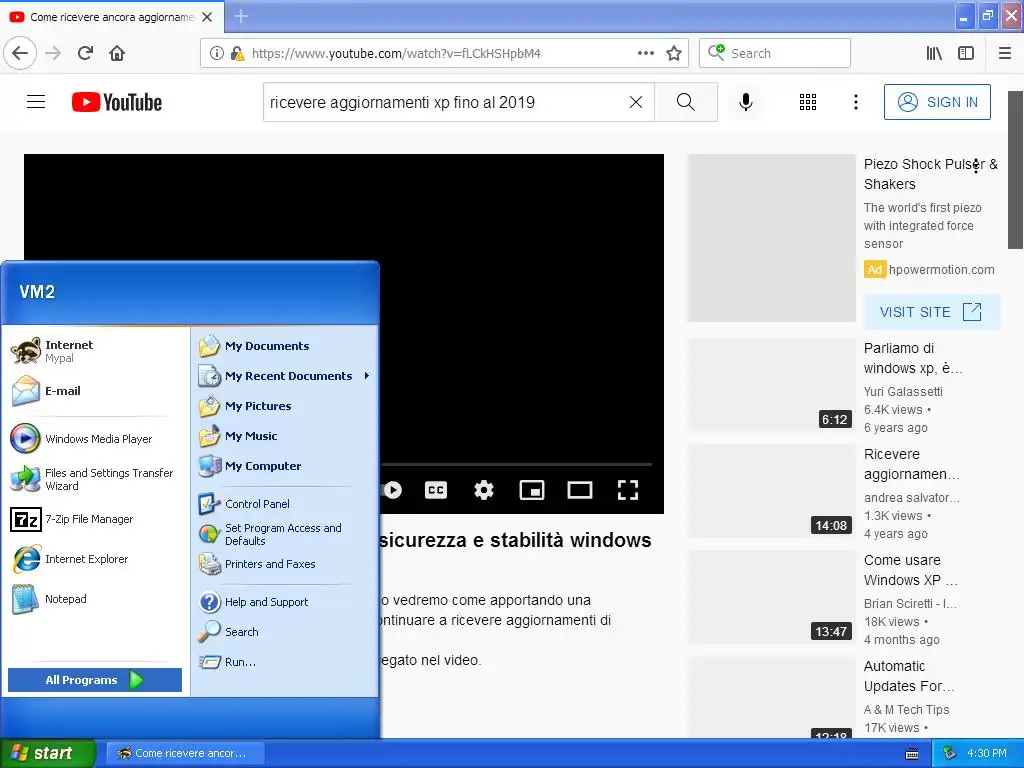The height and width of the screenshot is (768, 1024).
Task: Open the browser Library icon
Action: 935,54
